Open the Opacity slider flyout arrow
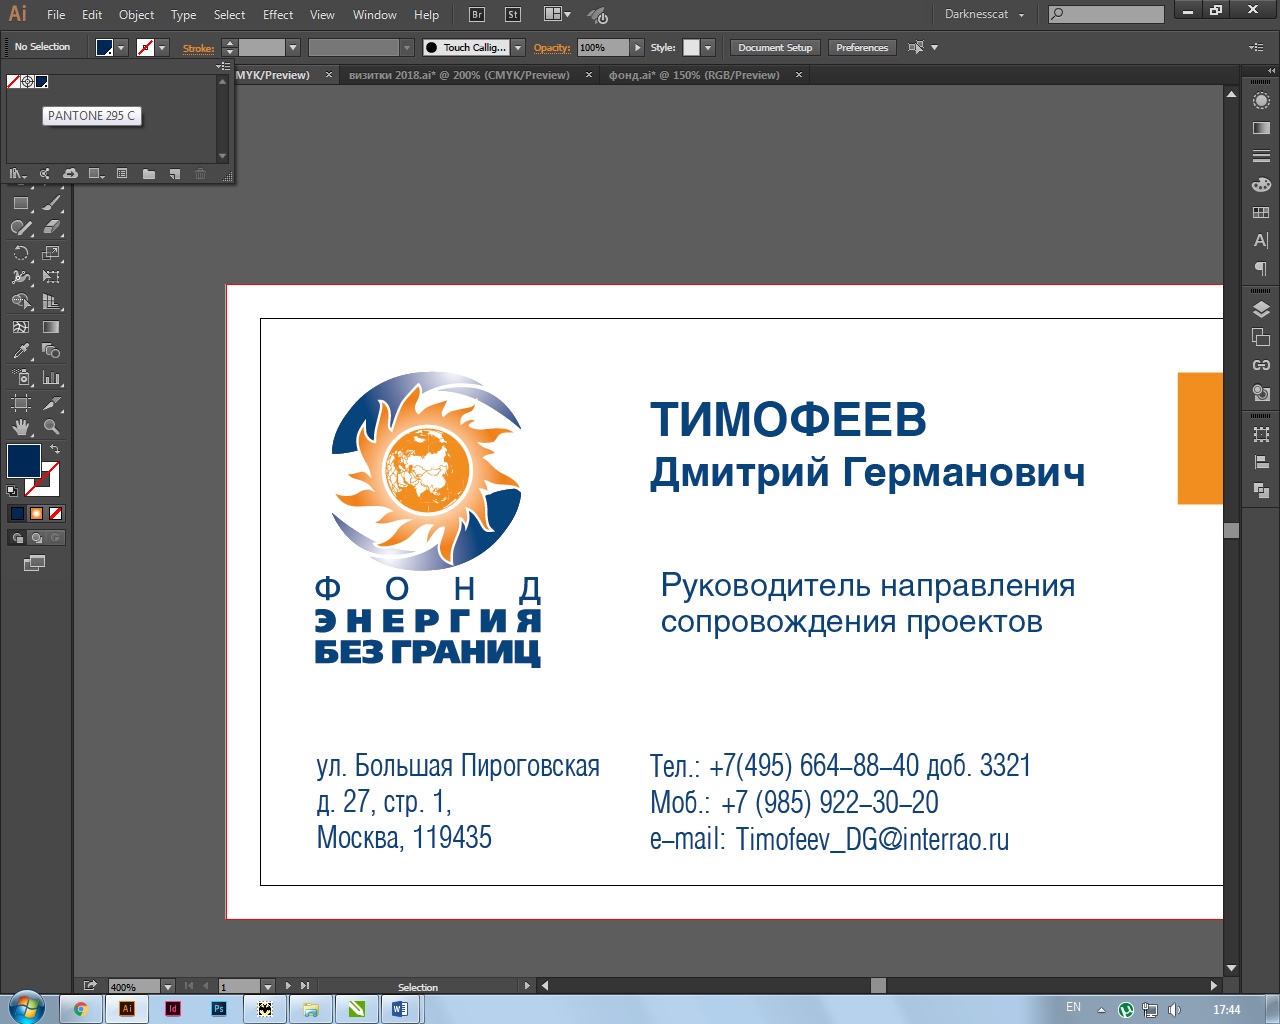This screenshot has height=1024, width=1280. (x=637, y=48)
